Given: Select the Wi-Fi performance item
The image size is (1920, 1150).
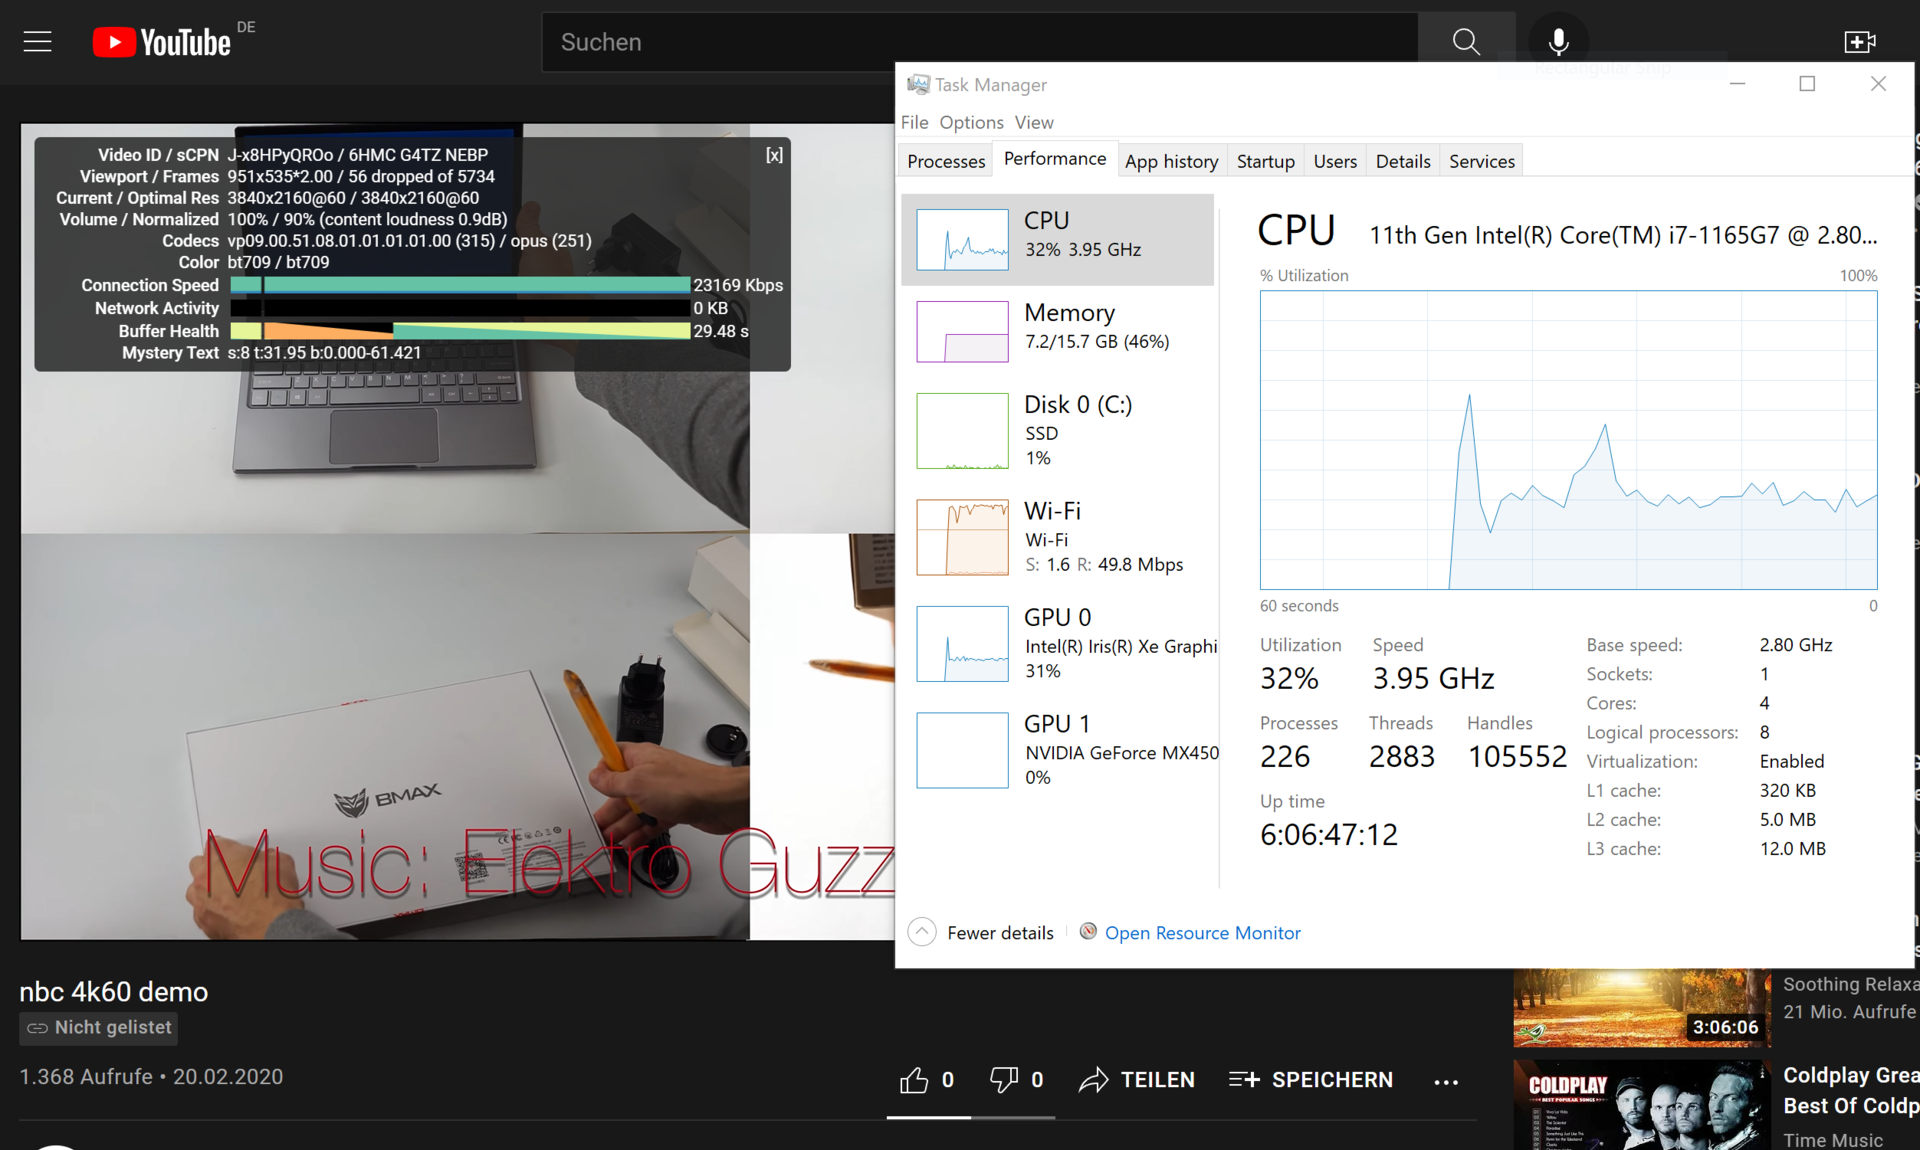Looking at the screenshot, I should point(1057,537).
